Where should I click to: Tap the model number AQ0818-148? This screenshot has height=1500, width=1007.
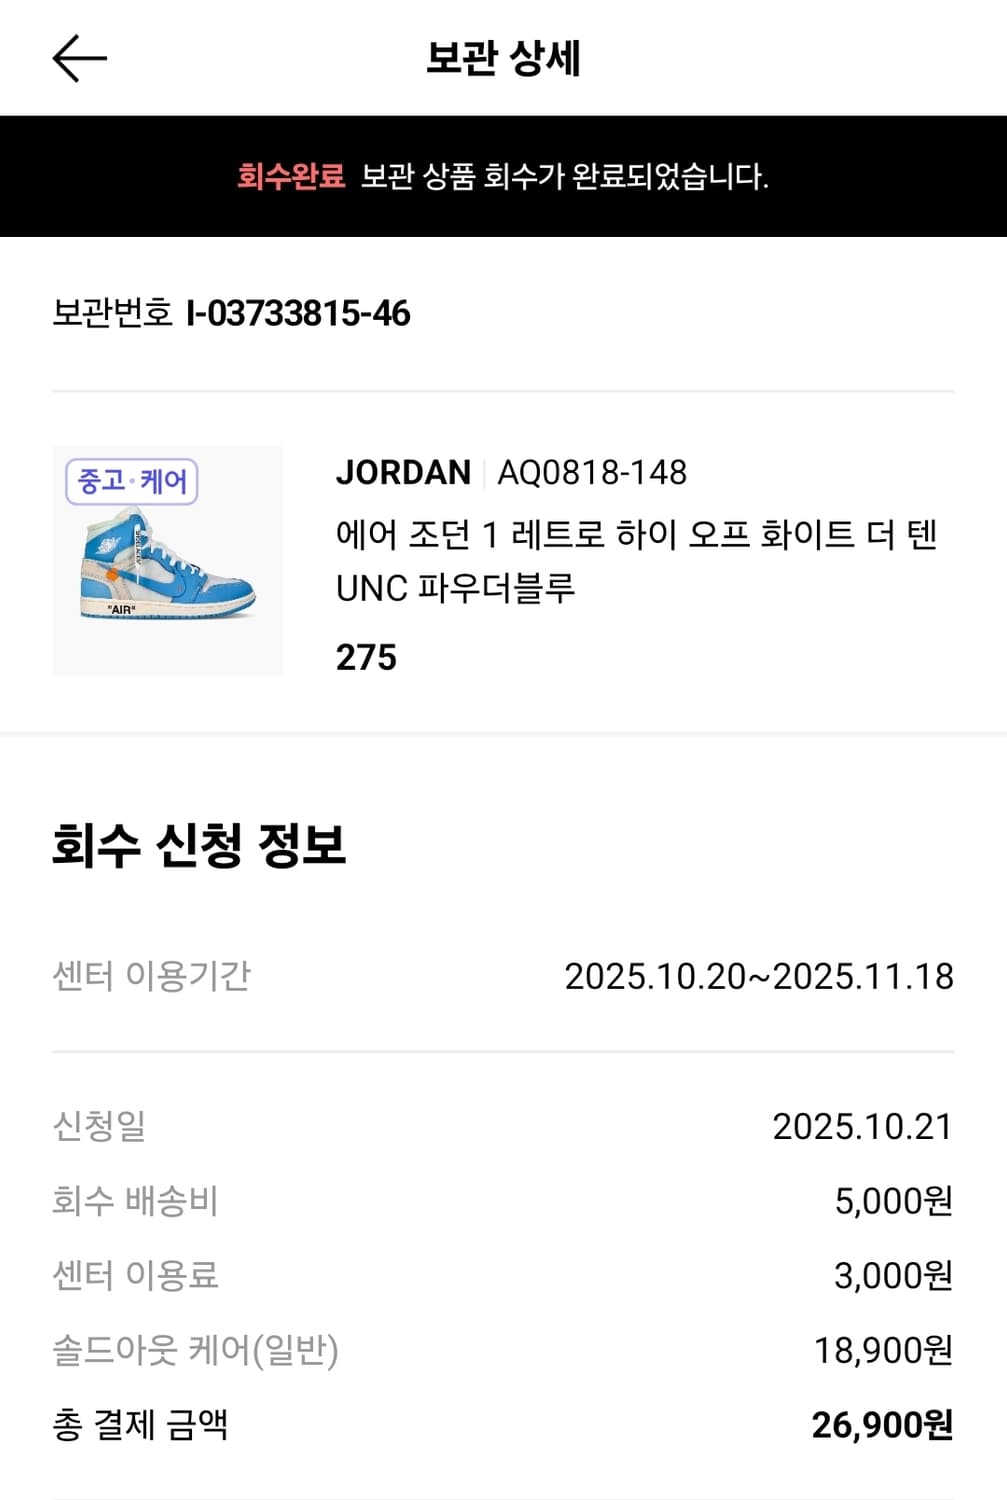tap(592, 472)
